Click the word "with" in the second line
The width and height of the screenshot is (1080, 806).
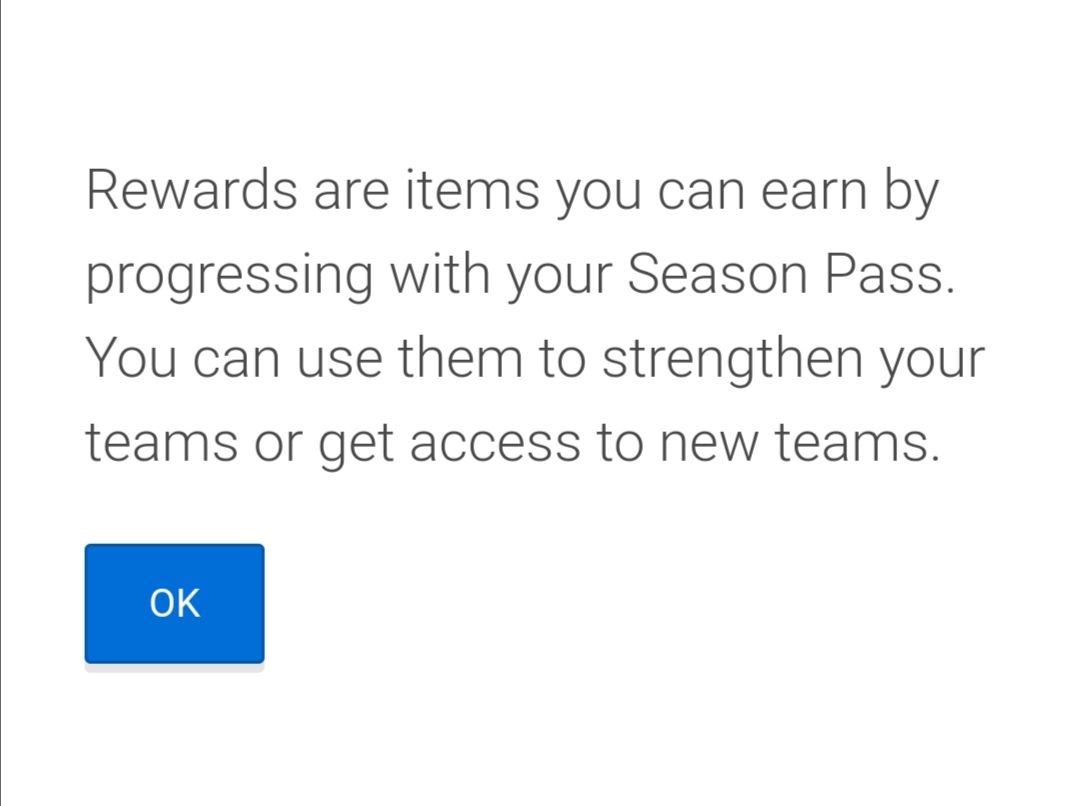coord(438,274)
